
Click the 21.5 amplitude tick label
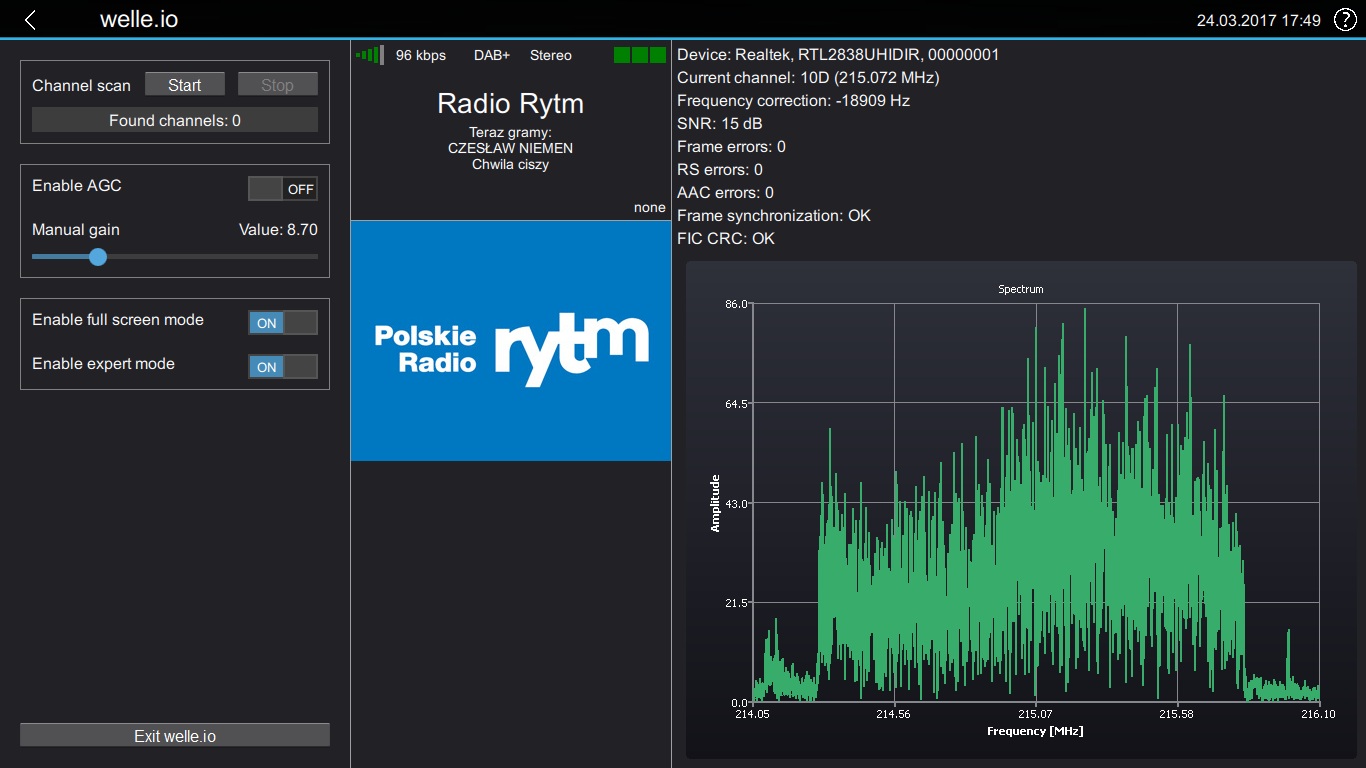tap(737, 603)
